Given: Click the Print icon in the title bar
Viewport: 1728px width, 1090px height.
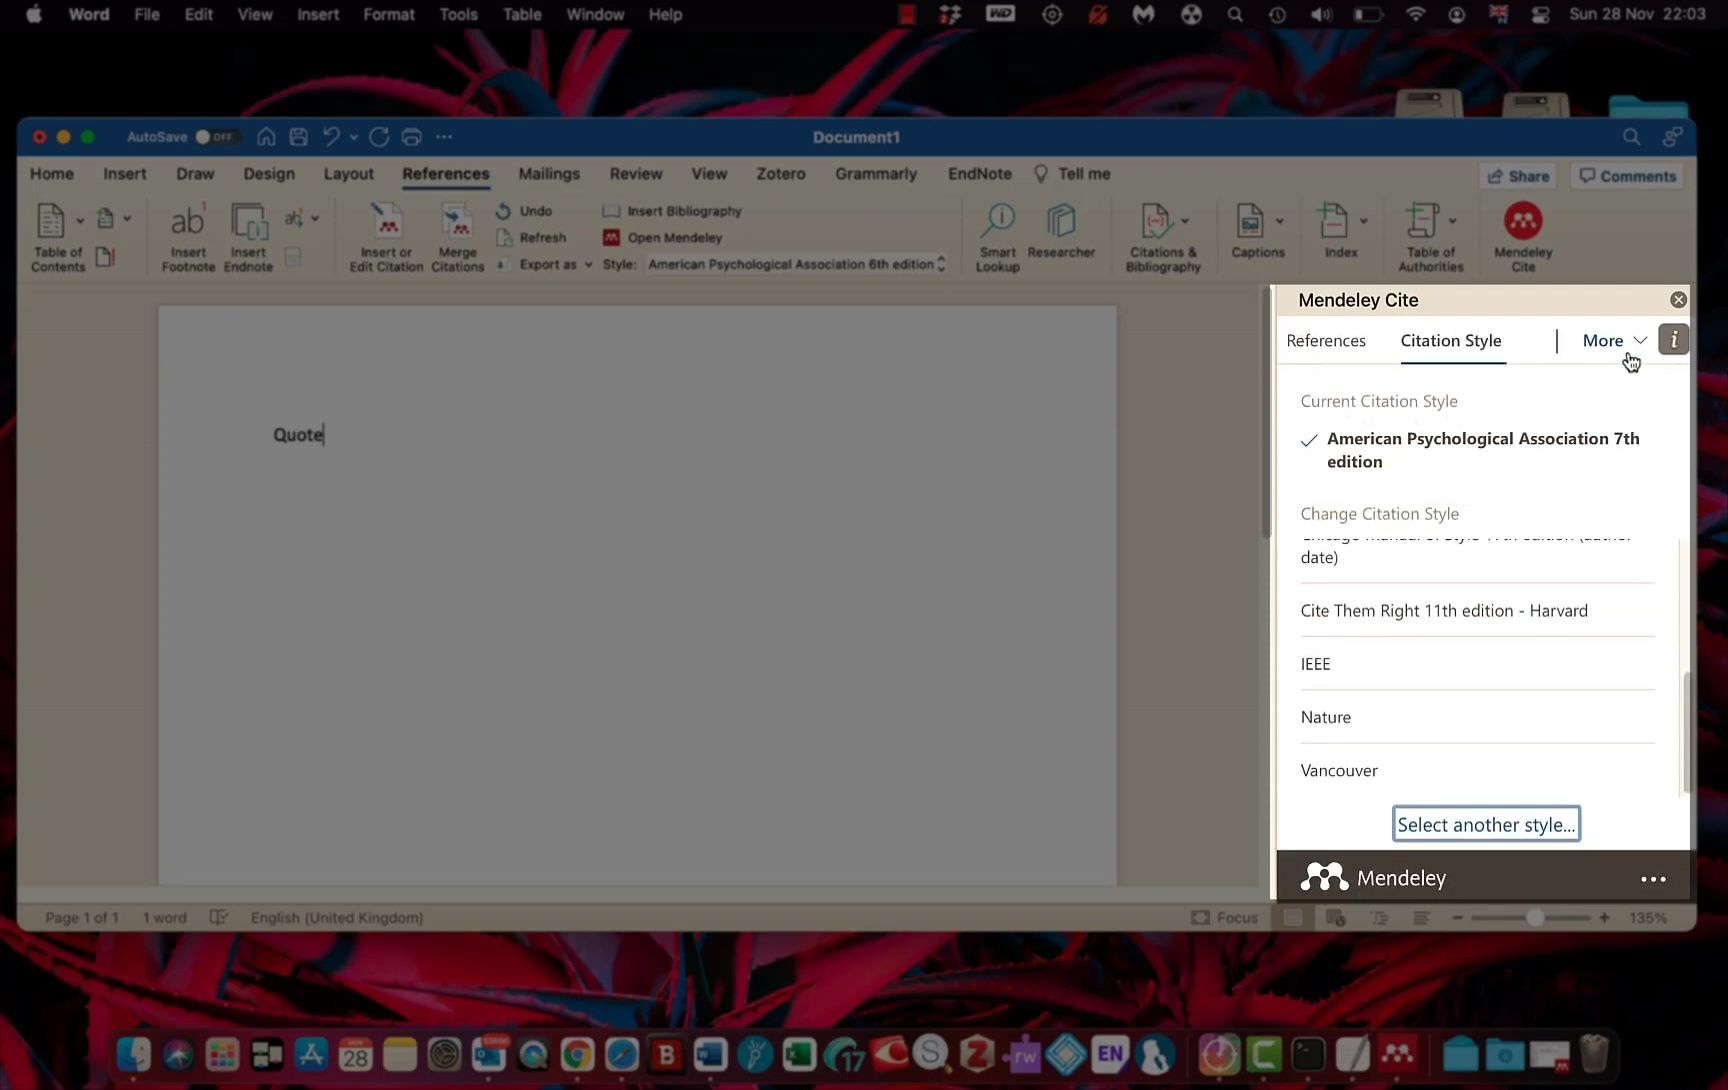Looking at the screenshot, I should 411,137.
